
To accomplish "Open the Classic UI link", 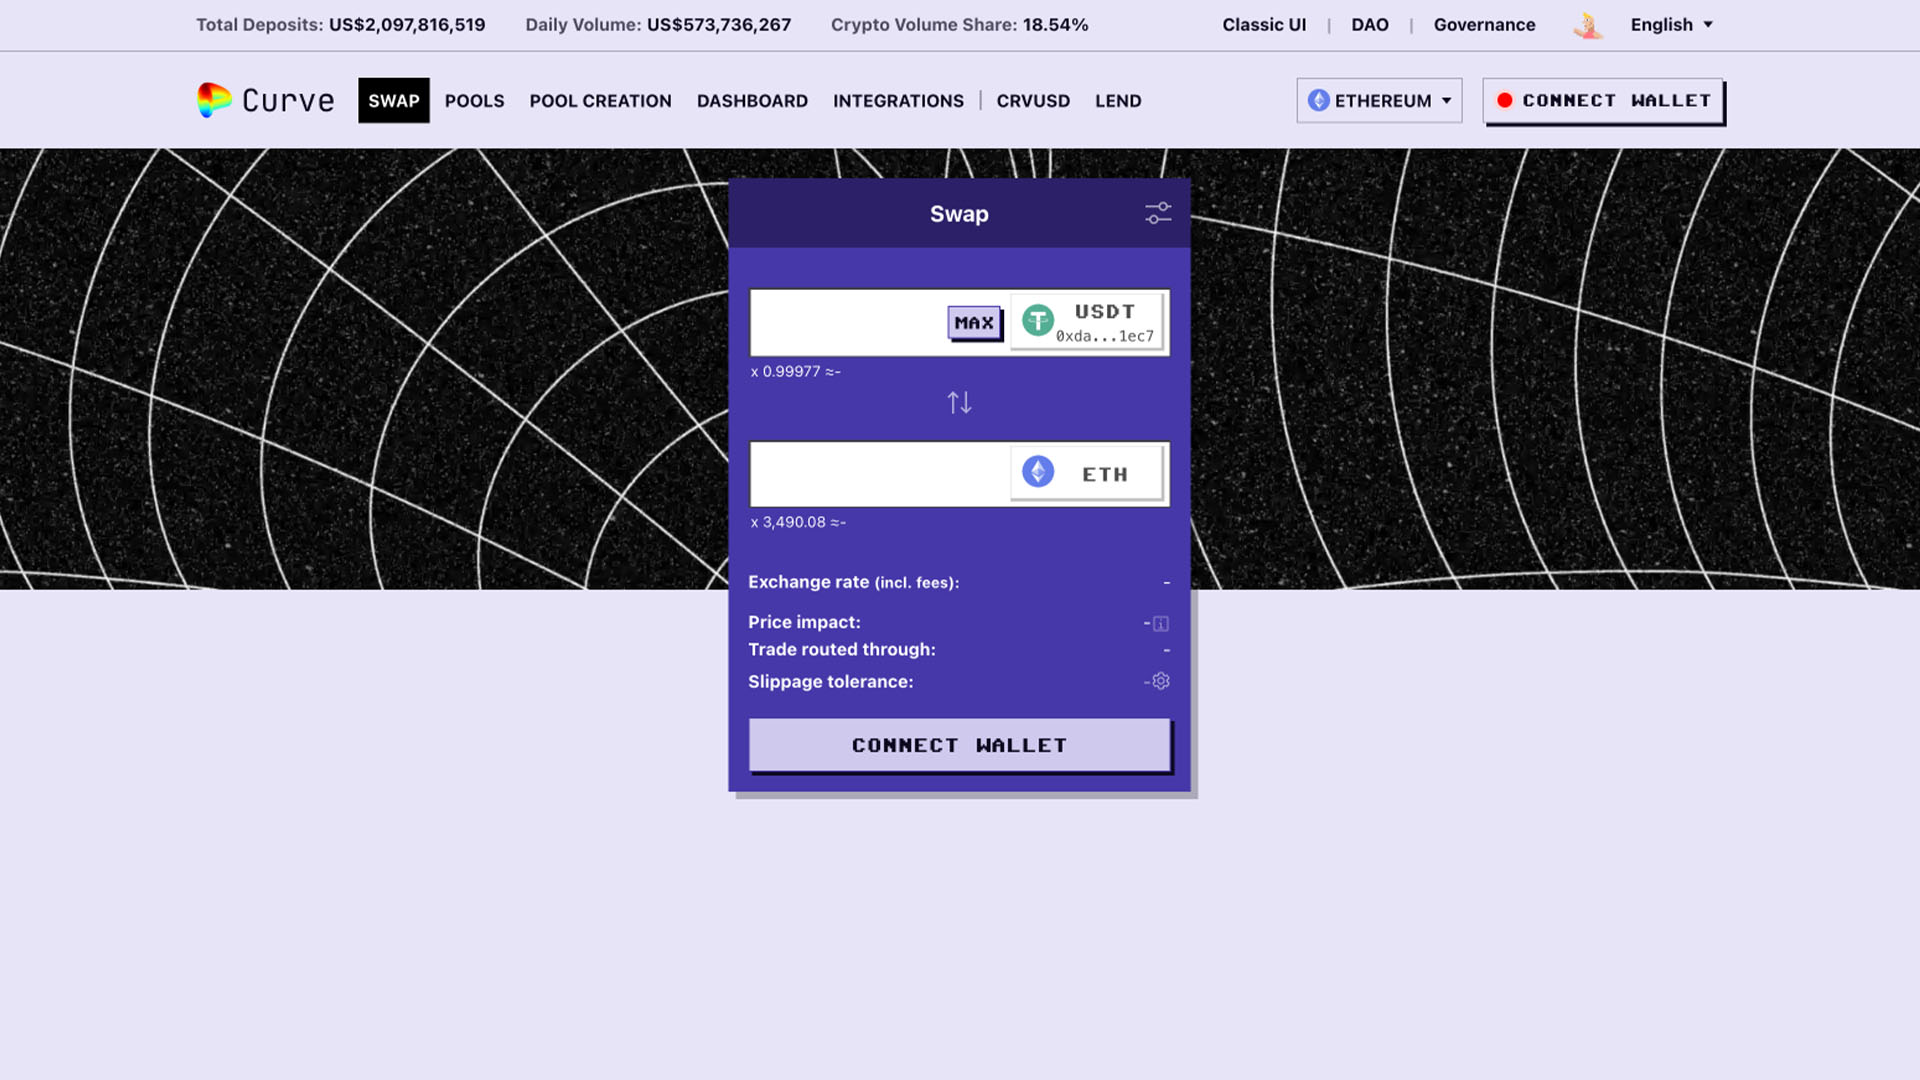I will [1264, 25].
